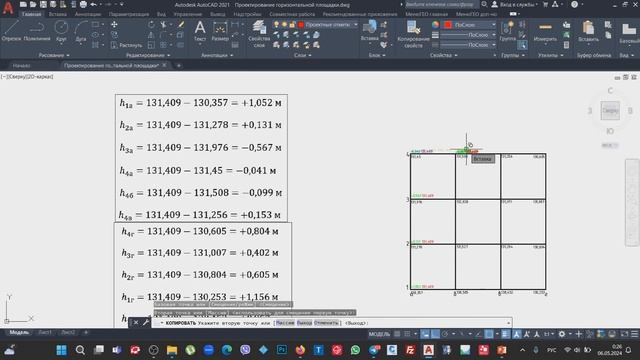Click the Stretch (Растянуть) tool
This screenshot has height=360, width=640.
(x=127, y=45)
